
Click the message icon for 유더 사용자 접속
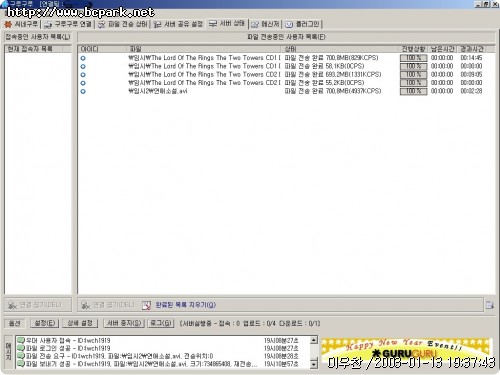click(21, 340)
